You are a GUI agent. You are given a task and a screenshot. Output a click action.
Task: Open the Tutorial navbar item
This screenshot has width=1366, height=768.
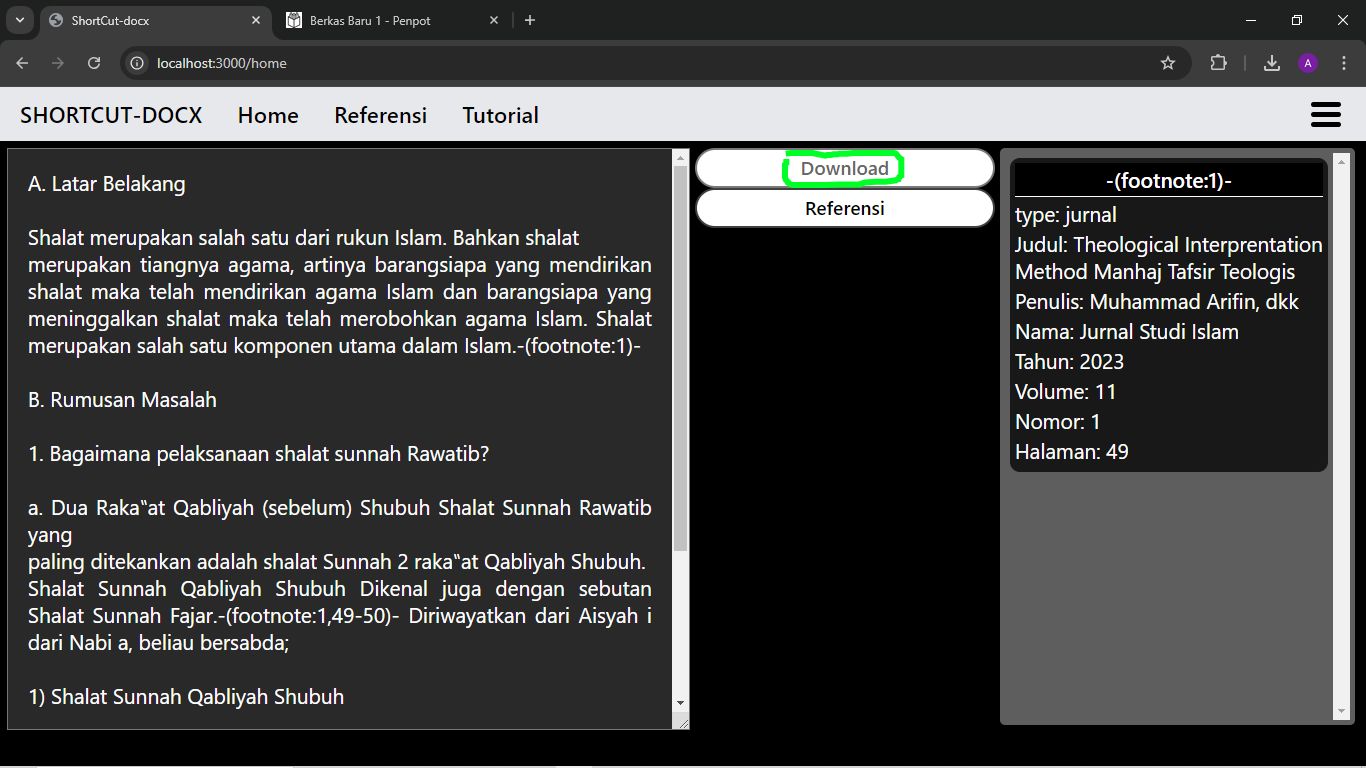coord(500,115)
